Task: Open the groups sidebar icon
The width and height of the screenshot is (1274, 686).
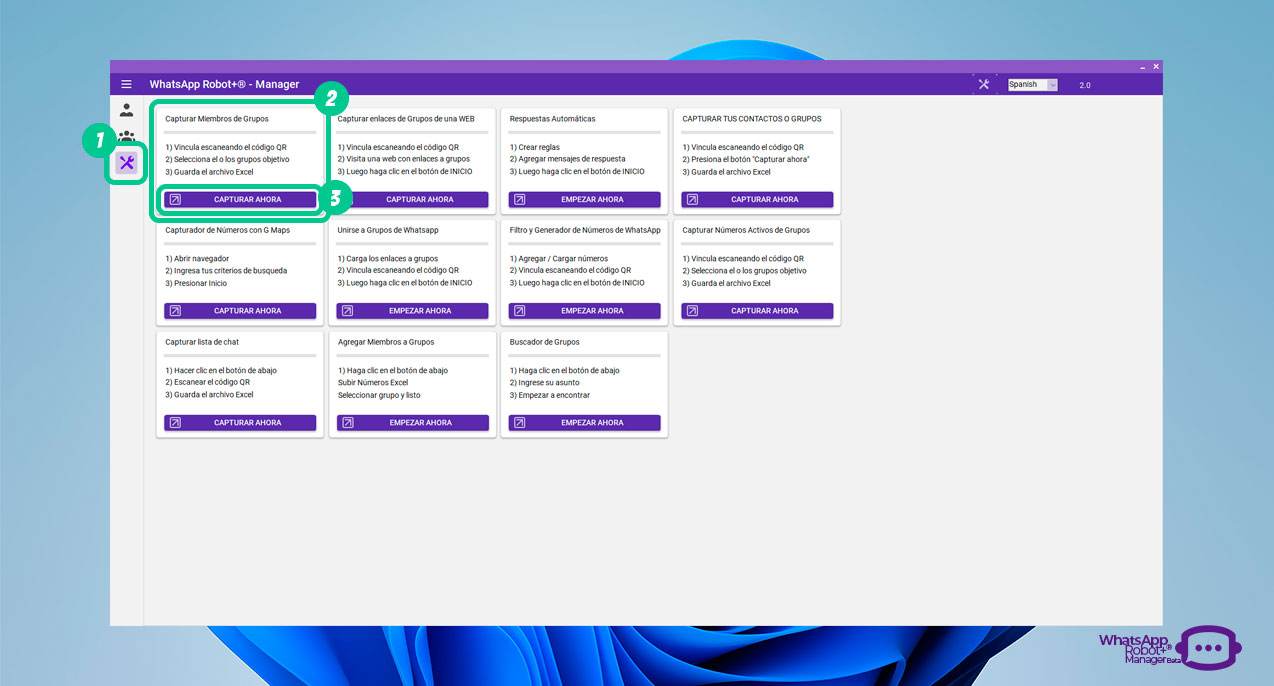Action: click(x=126, y=135)
